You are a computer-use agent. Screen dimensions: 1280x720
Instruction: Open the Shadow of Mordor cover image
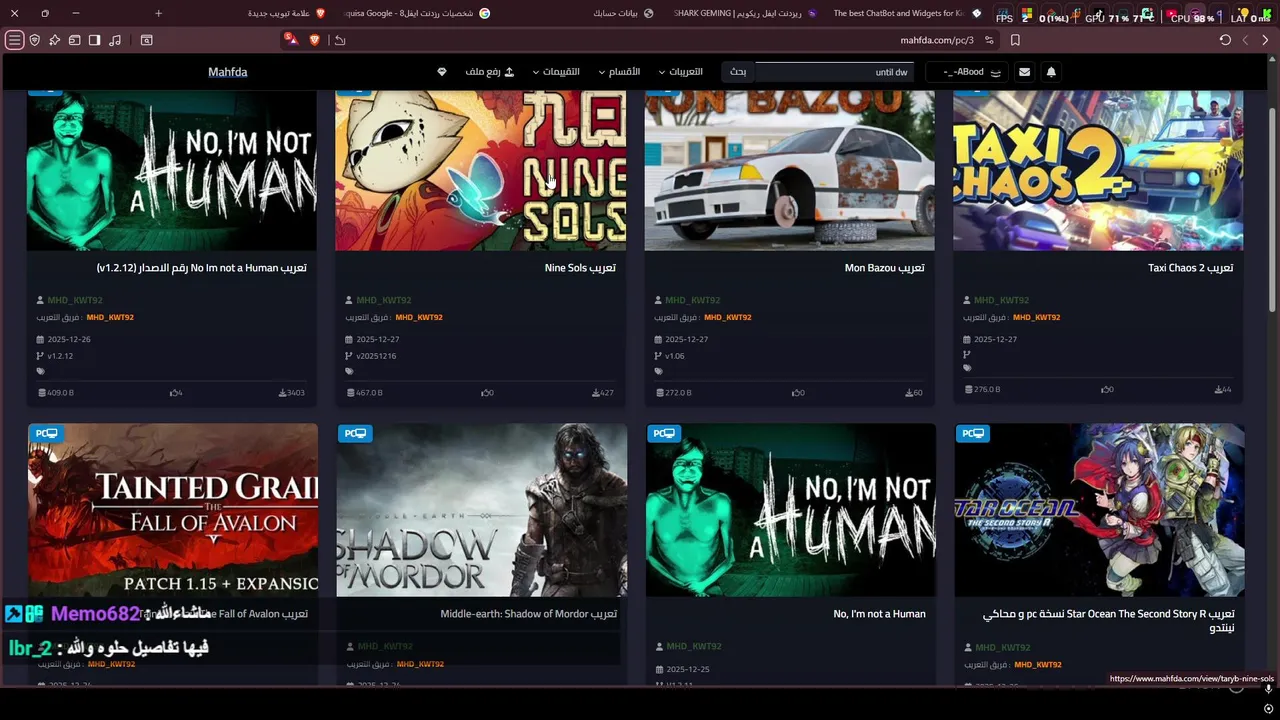[482, 510]
